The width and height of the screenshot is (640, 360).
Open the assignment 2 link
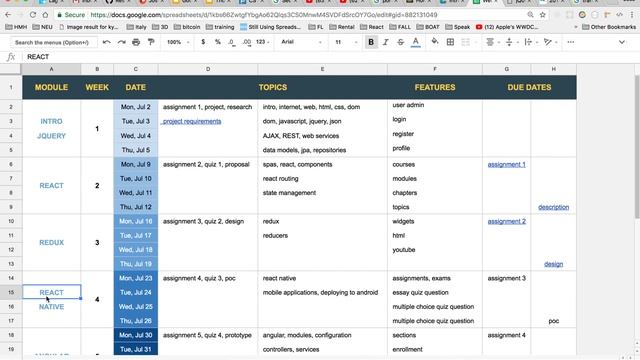click(507, 221)
